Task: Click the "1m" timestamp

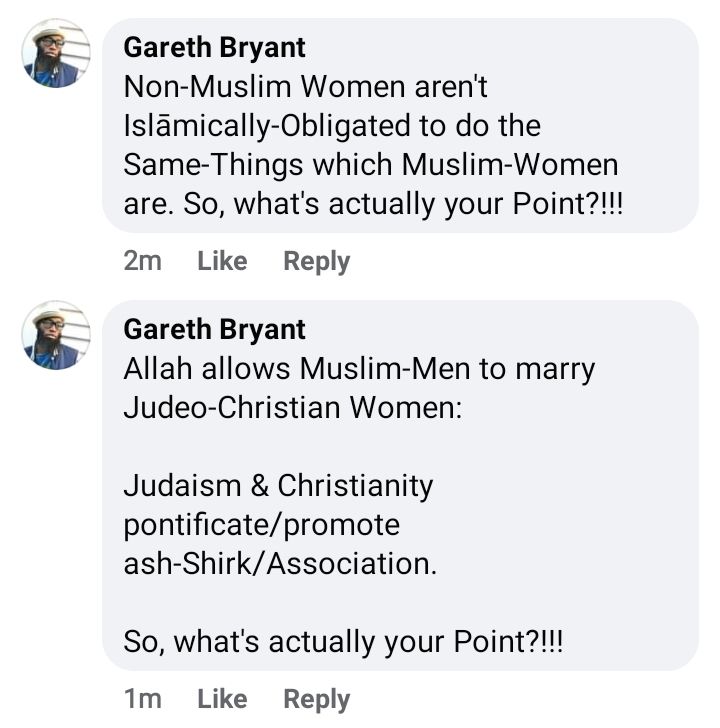Action: click(142, 699)
